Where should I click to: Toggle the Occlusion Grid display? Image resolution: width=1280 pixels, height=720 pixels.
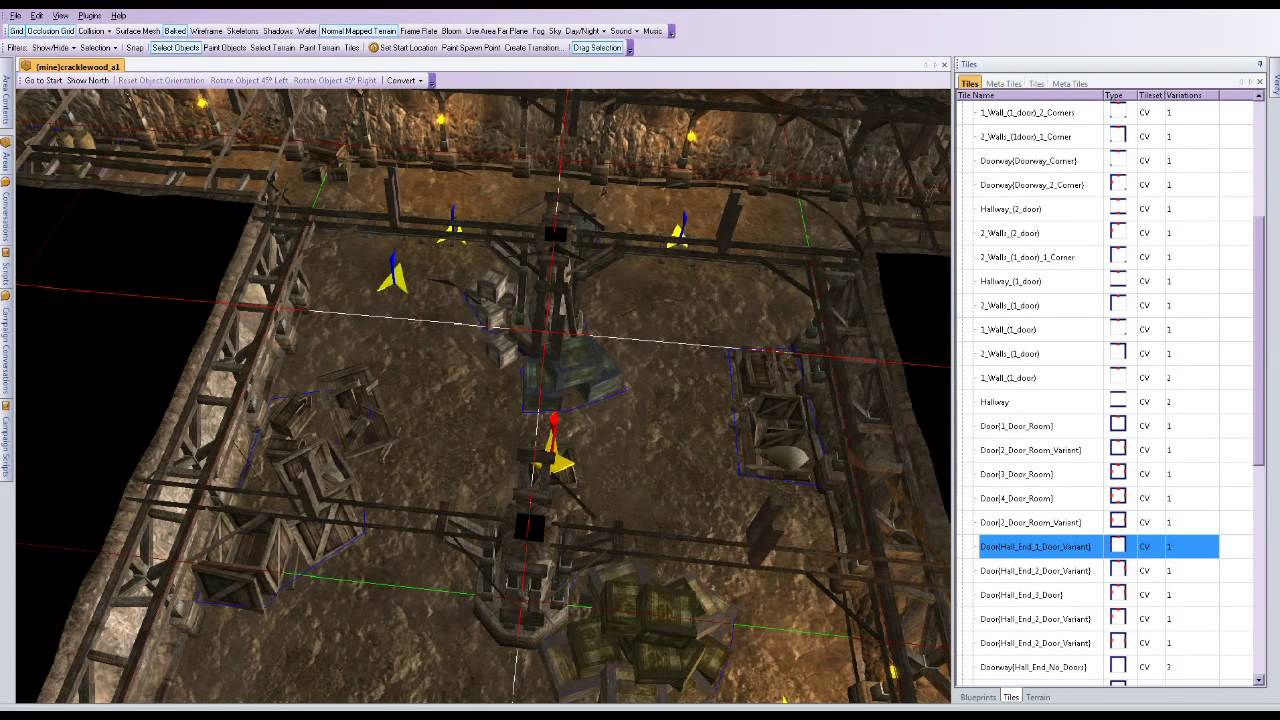click(x=50, y=31)
